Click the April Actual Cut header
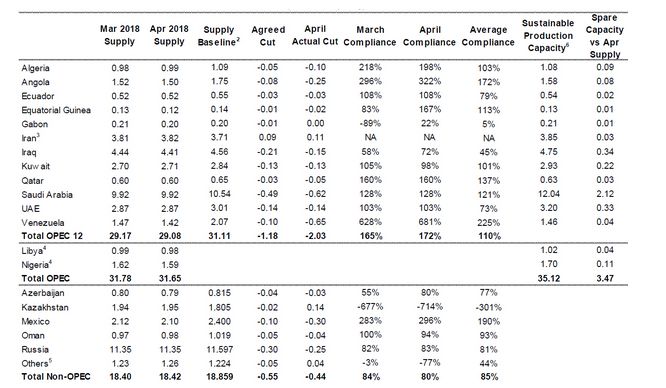Screen dimensions: 666x388 coord(315,35)
